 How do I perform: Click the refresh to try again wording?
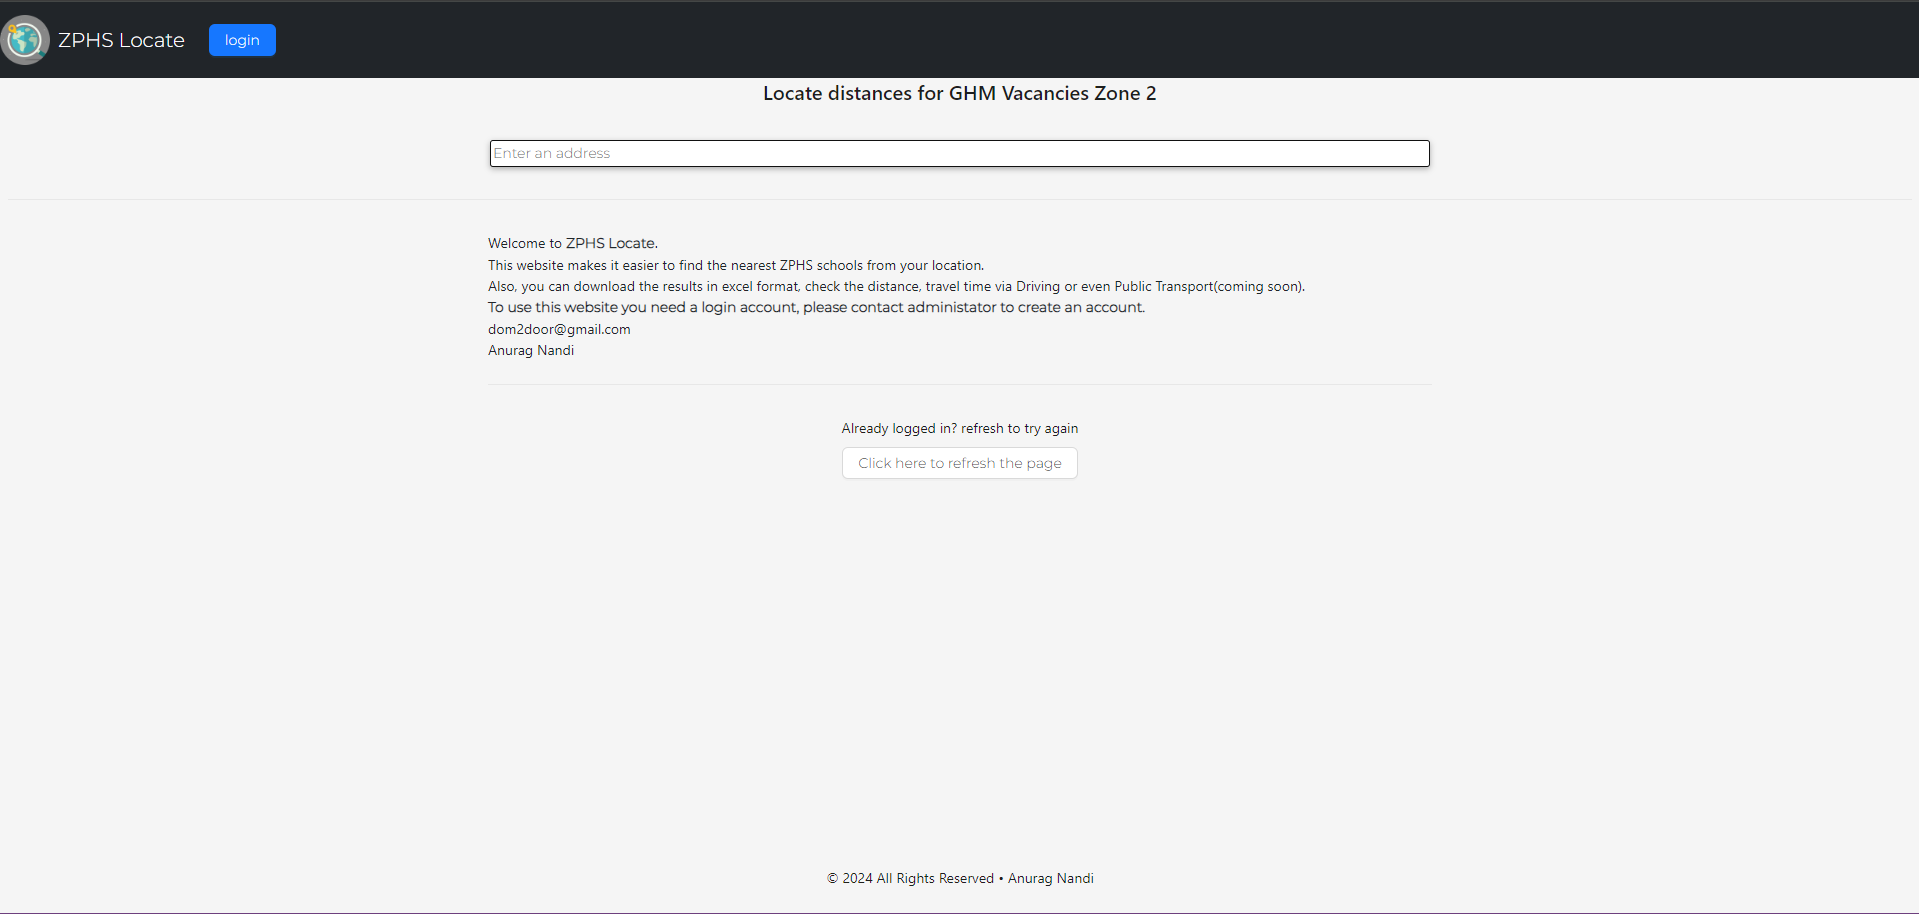(1020, 428)
